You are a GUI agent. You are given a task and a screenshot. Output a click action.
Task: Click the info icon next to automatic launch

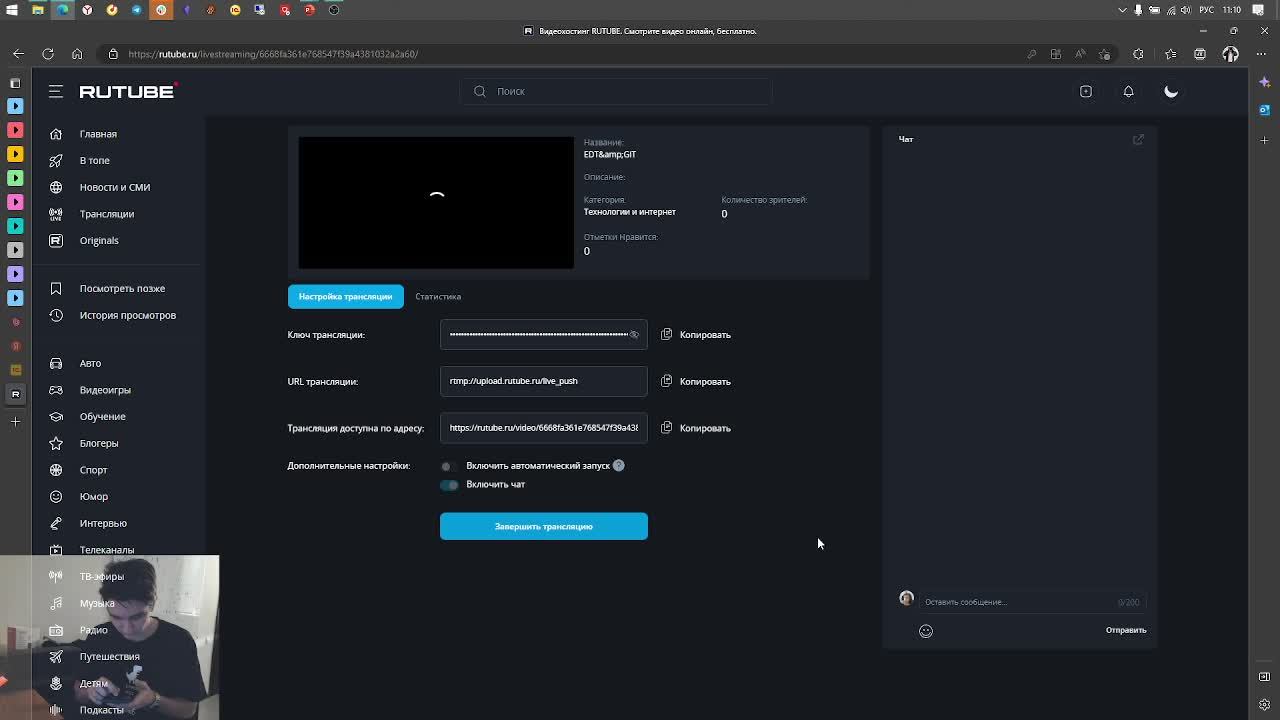[618, 465]
